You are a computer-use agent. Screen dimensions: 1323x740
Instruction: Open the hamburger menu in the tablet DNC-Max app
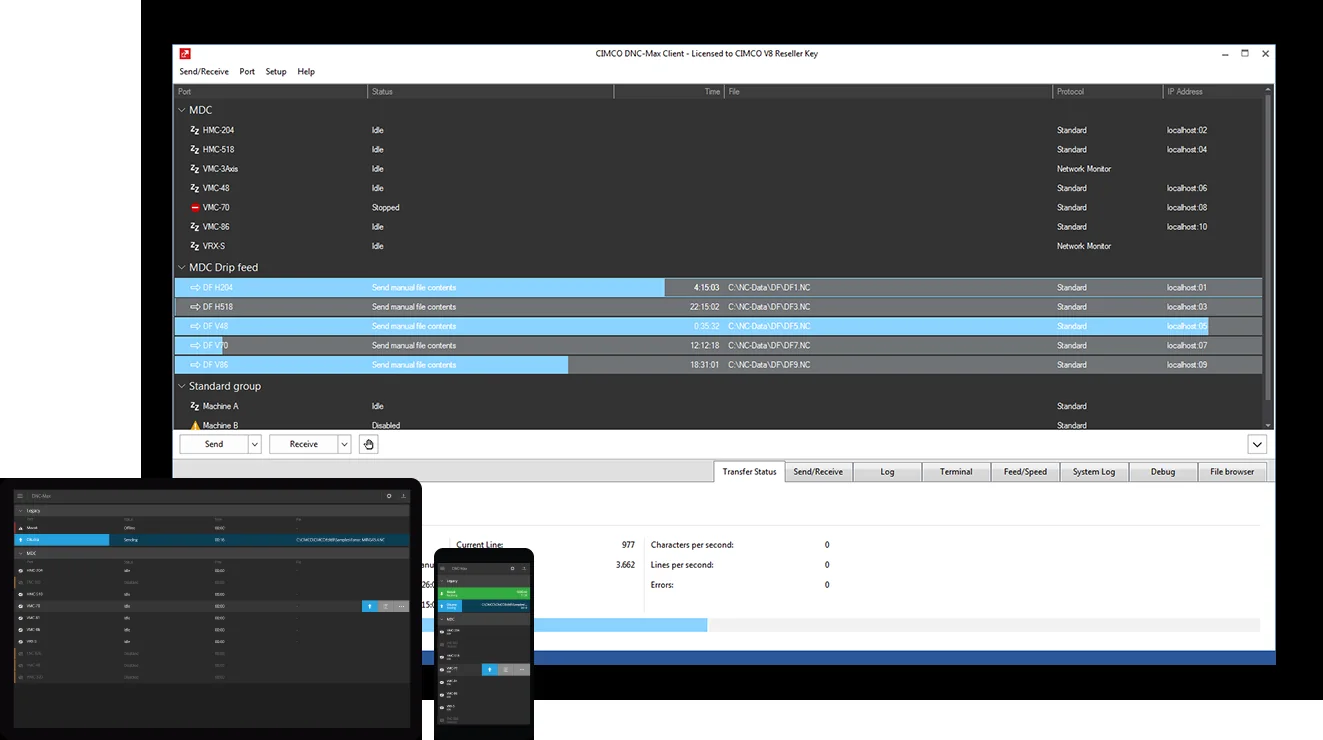[x=19, y=496]
